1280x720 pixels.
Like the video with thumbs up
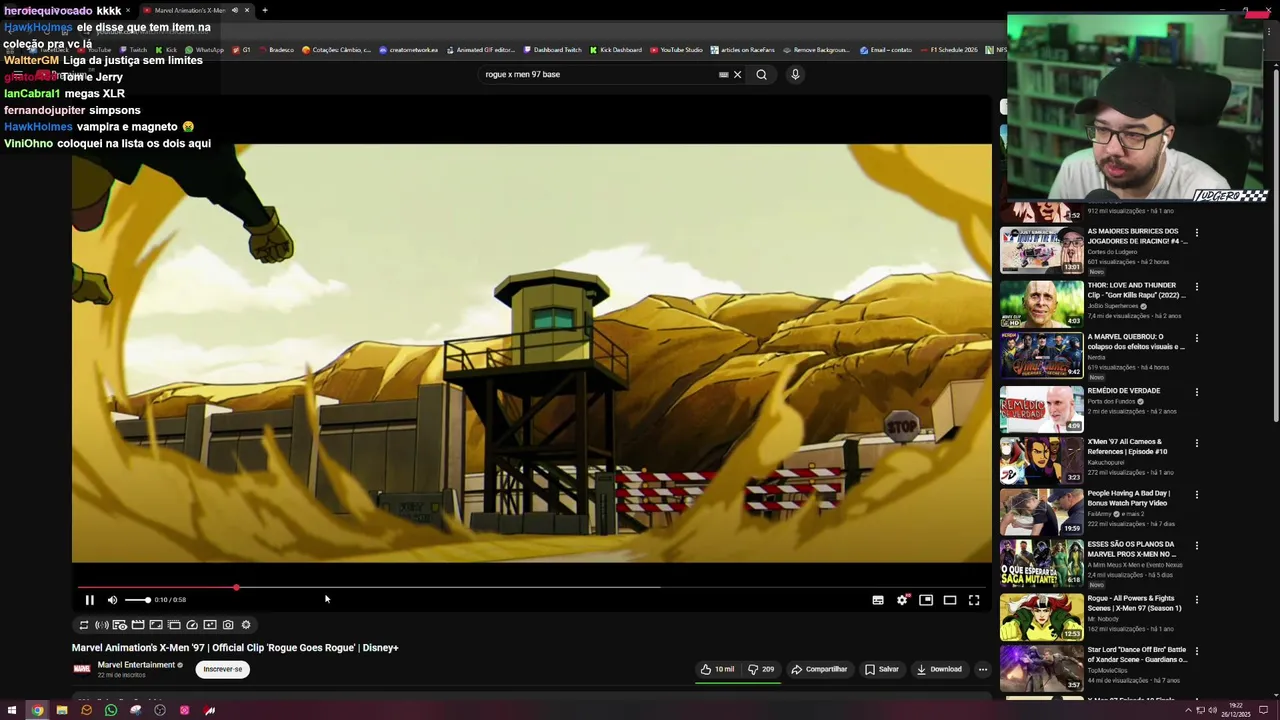coord(718,669)
